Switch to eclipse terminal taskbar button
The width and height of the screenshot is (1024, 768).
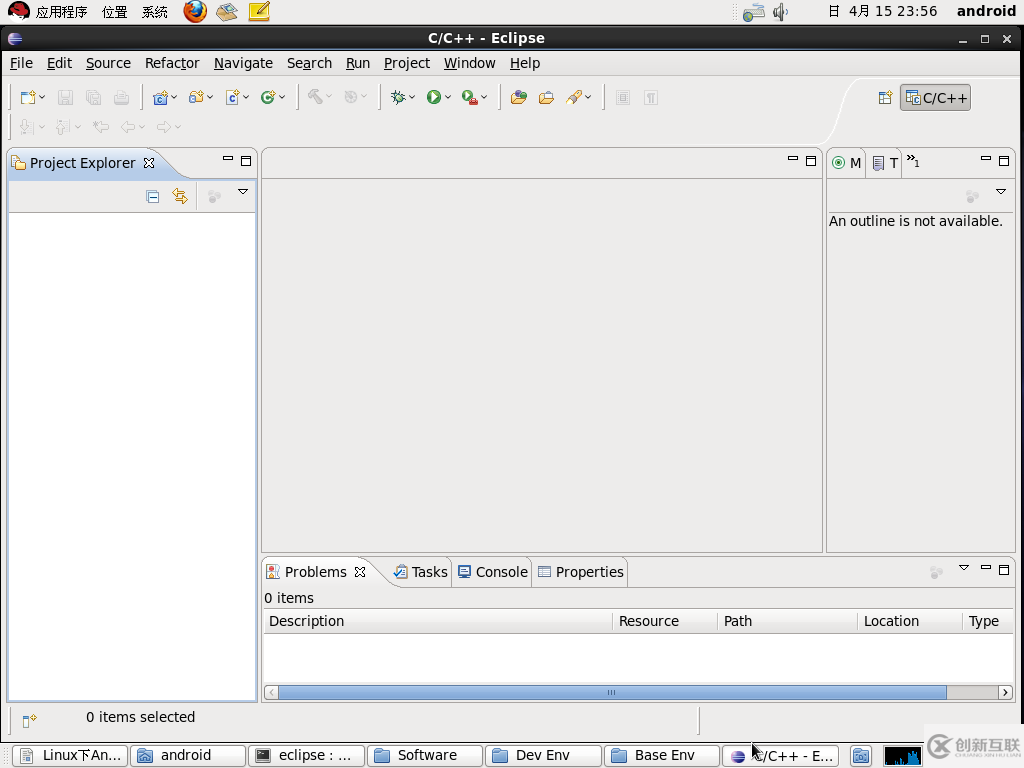pyautogui.click(x=306, y=756)
